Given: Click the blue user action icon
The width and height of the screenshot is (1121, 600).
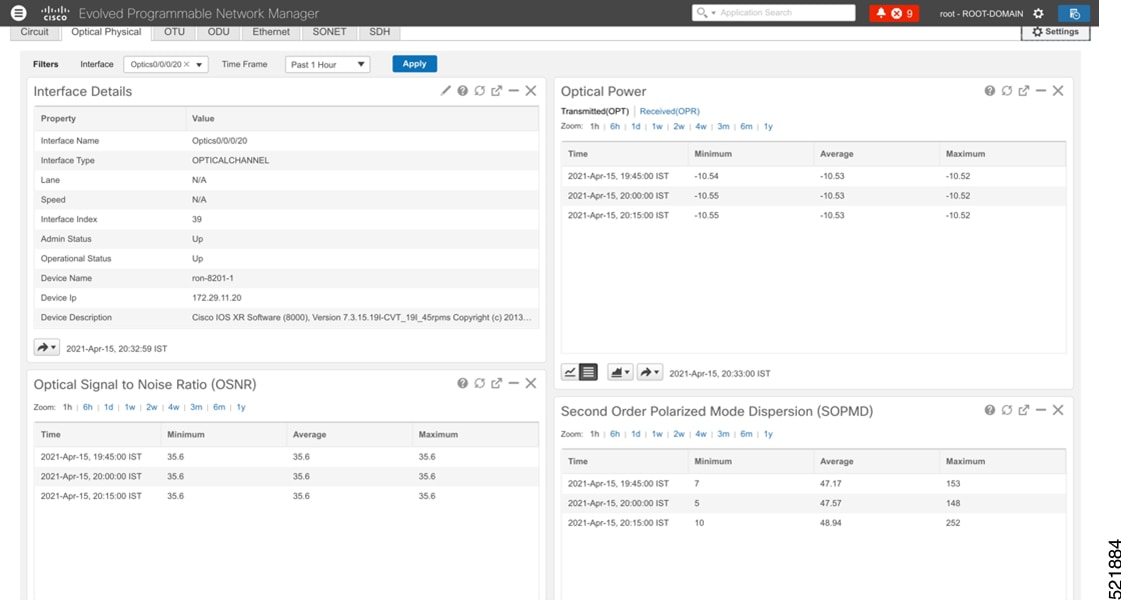Looking at the screenshot, I should [1074, 13].
